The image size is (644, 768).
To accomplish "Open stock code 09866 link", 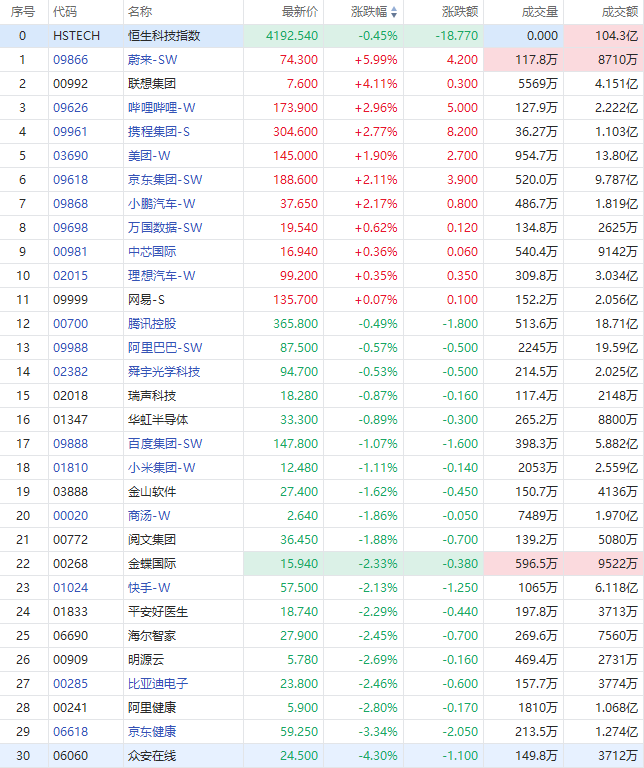I will coord(71,60).
